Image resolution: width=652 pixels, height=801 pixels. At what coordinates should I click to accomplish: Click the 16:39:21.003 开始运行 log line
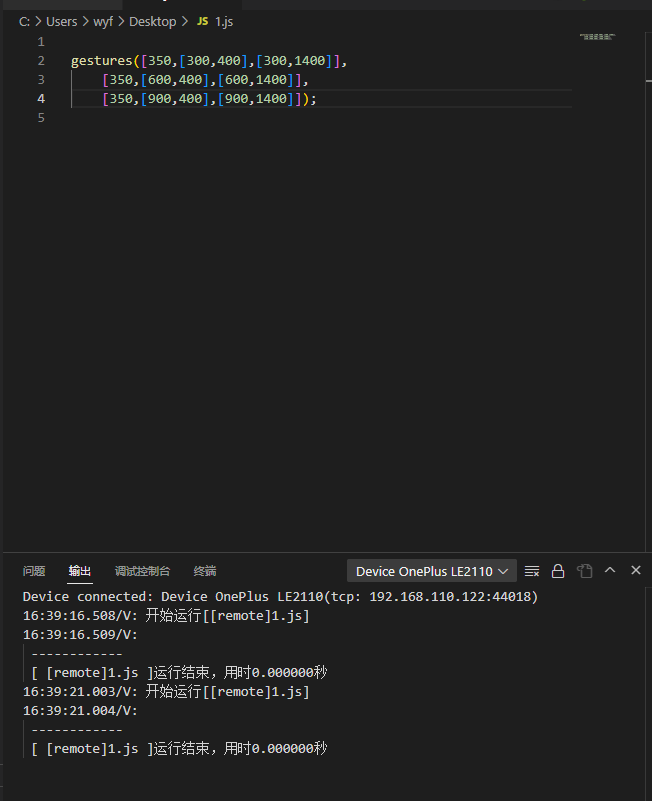coord(166,692)
